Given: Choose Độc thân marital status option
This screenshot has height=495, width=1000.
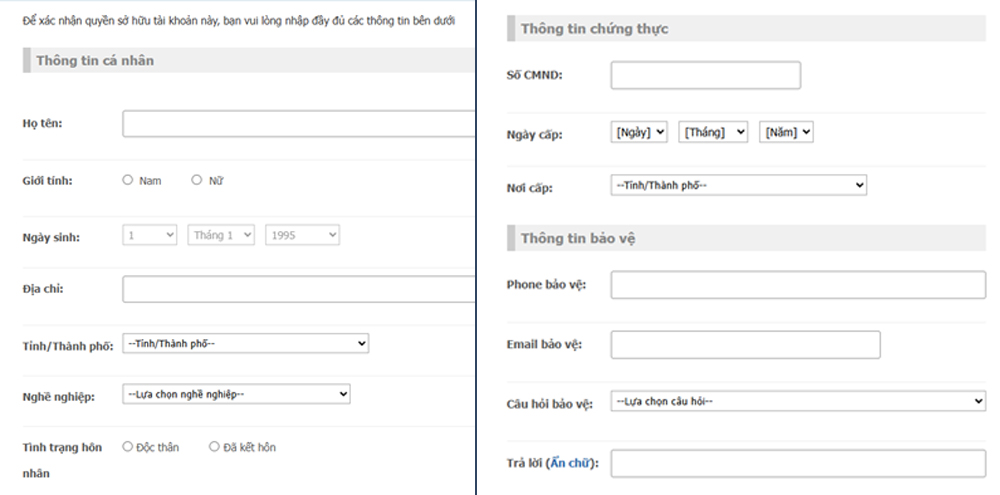Looking at the screenshot, I should tap(128, 447).
